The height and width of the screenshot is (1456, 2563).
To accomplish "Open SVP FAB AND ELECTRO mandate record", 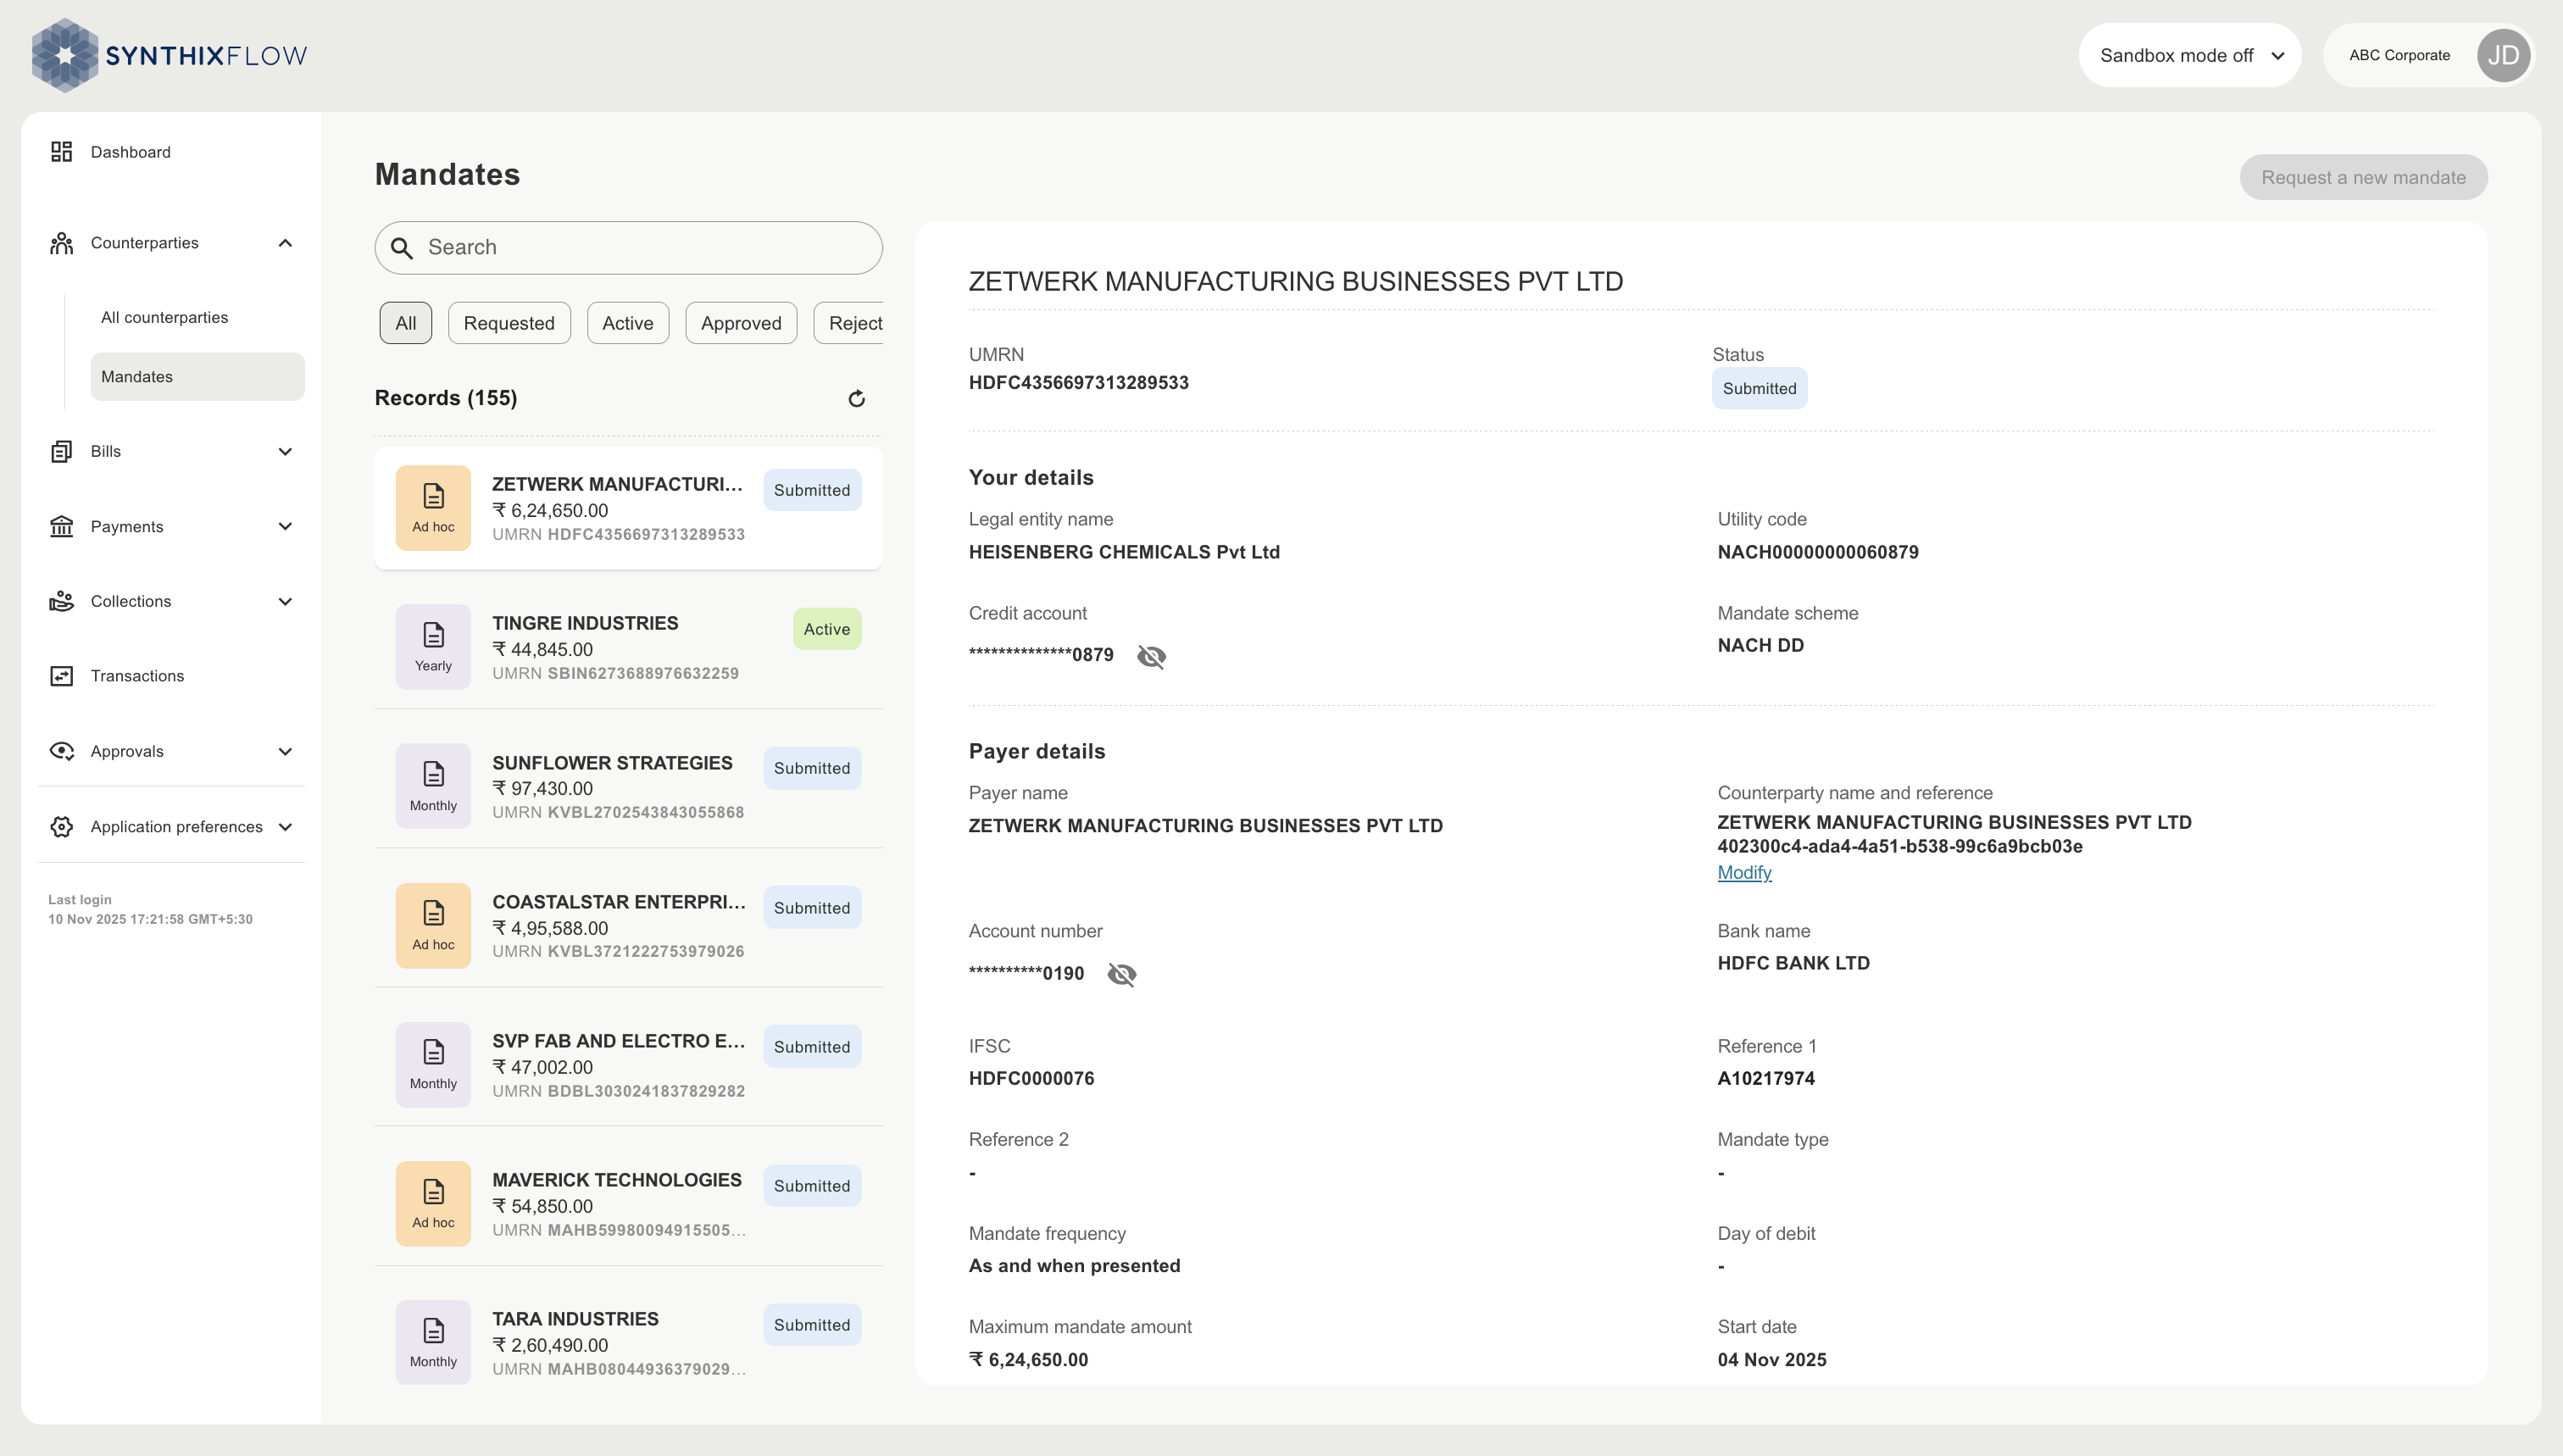I will click(628, 1064).
